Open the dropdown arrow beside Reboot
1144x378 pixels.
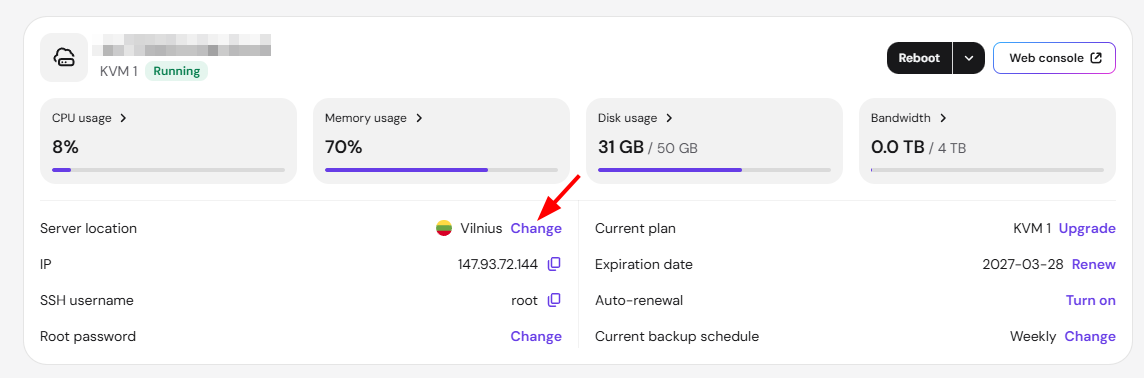click(969, 58)
